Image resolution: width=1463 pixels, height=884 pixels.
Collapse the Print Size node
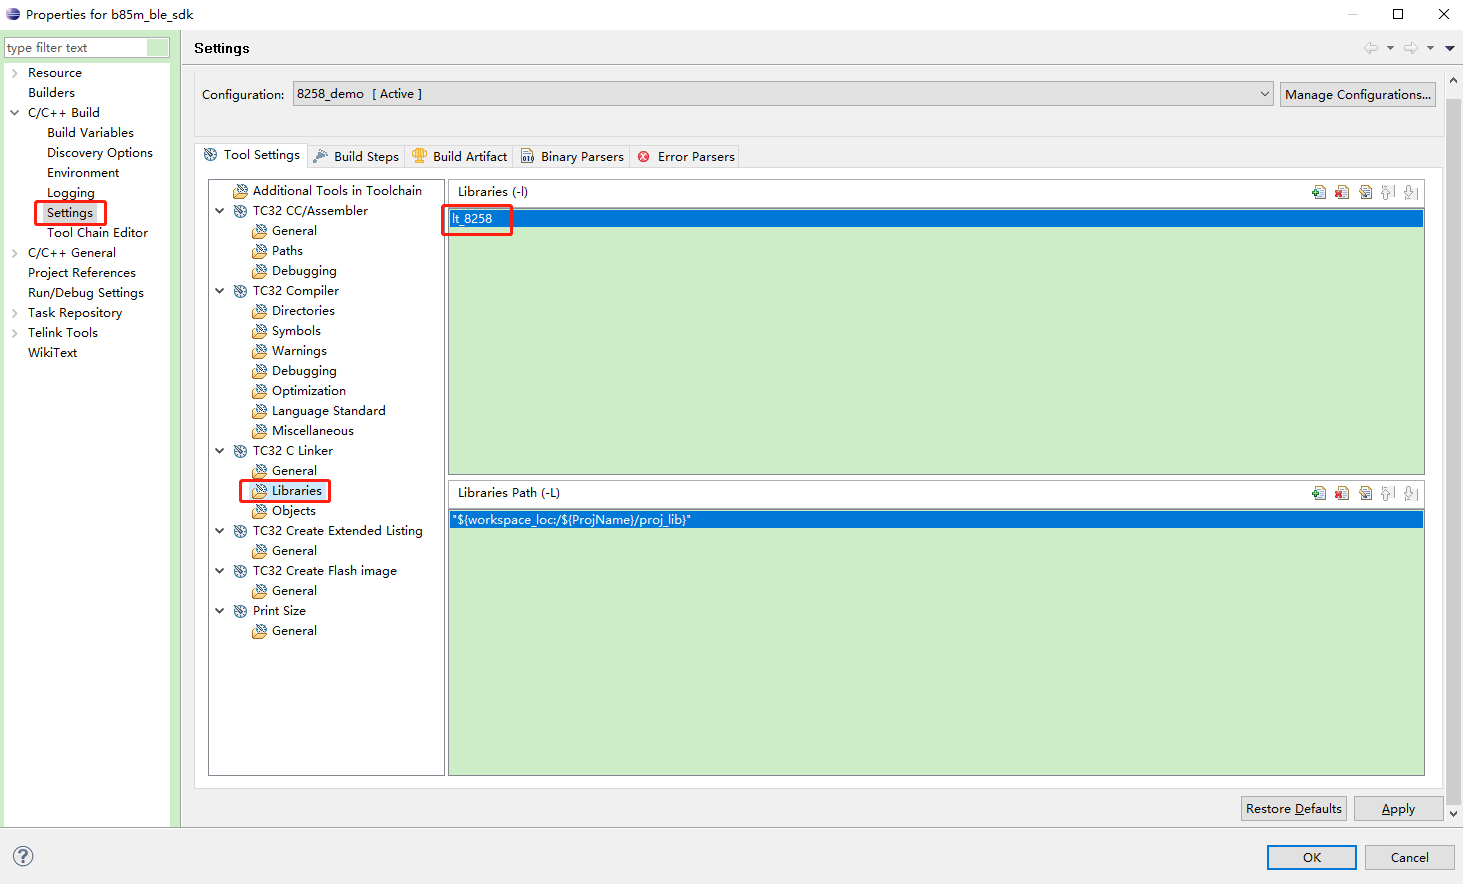click(220, 611)
